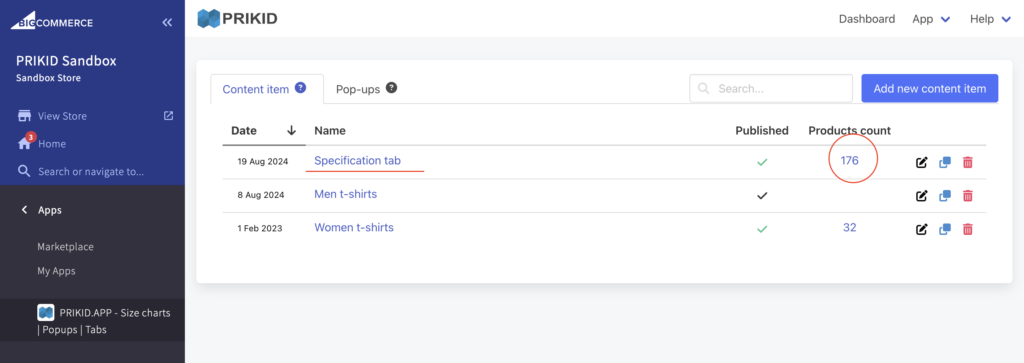The width and height of the screenshot is (1024, 363).
Task: Go back using the Apps chevron
Action: pos(24,210)
